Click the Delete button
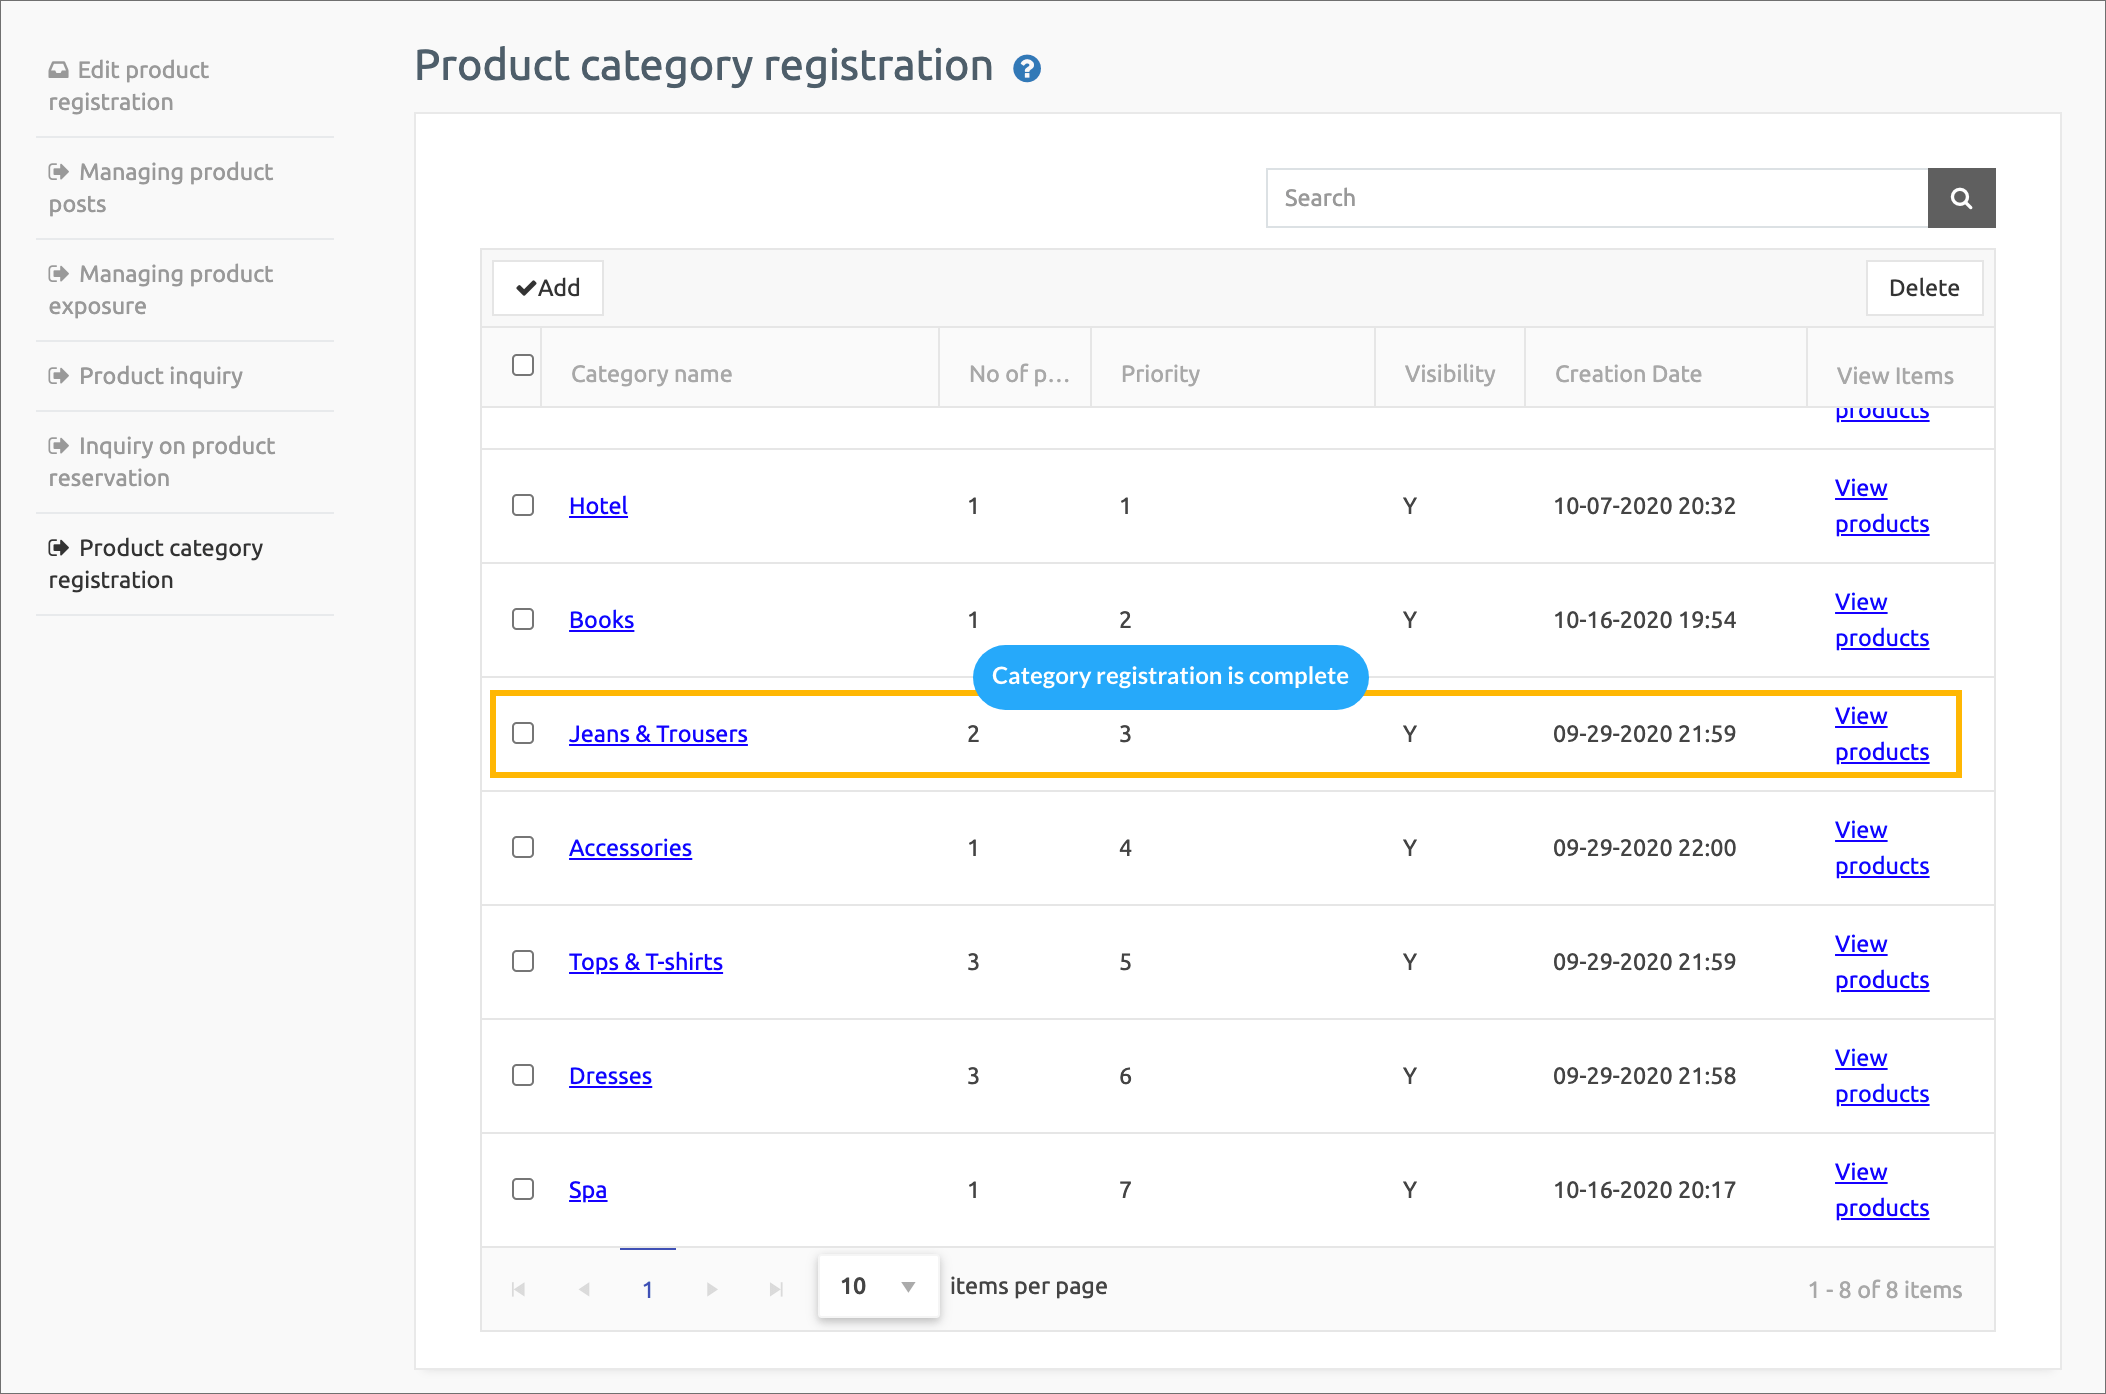 (x=1923, y=288)
